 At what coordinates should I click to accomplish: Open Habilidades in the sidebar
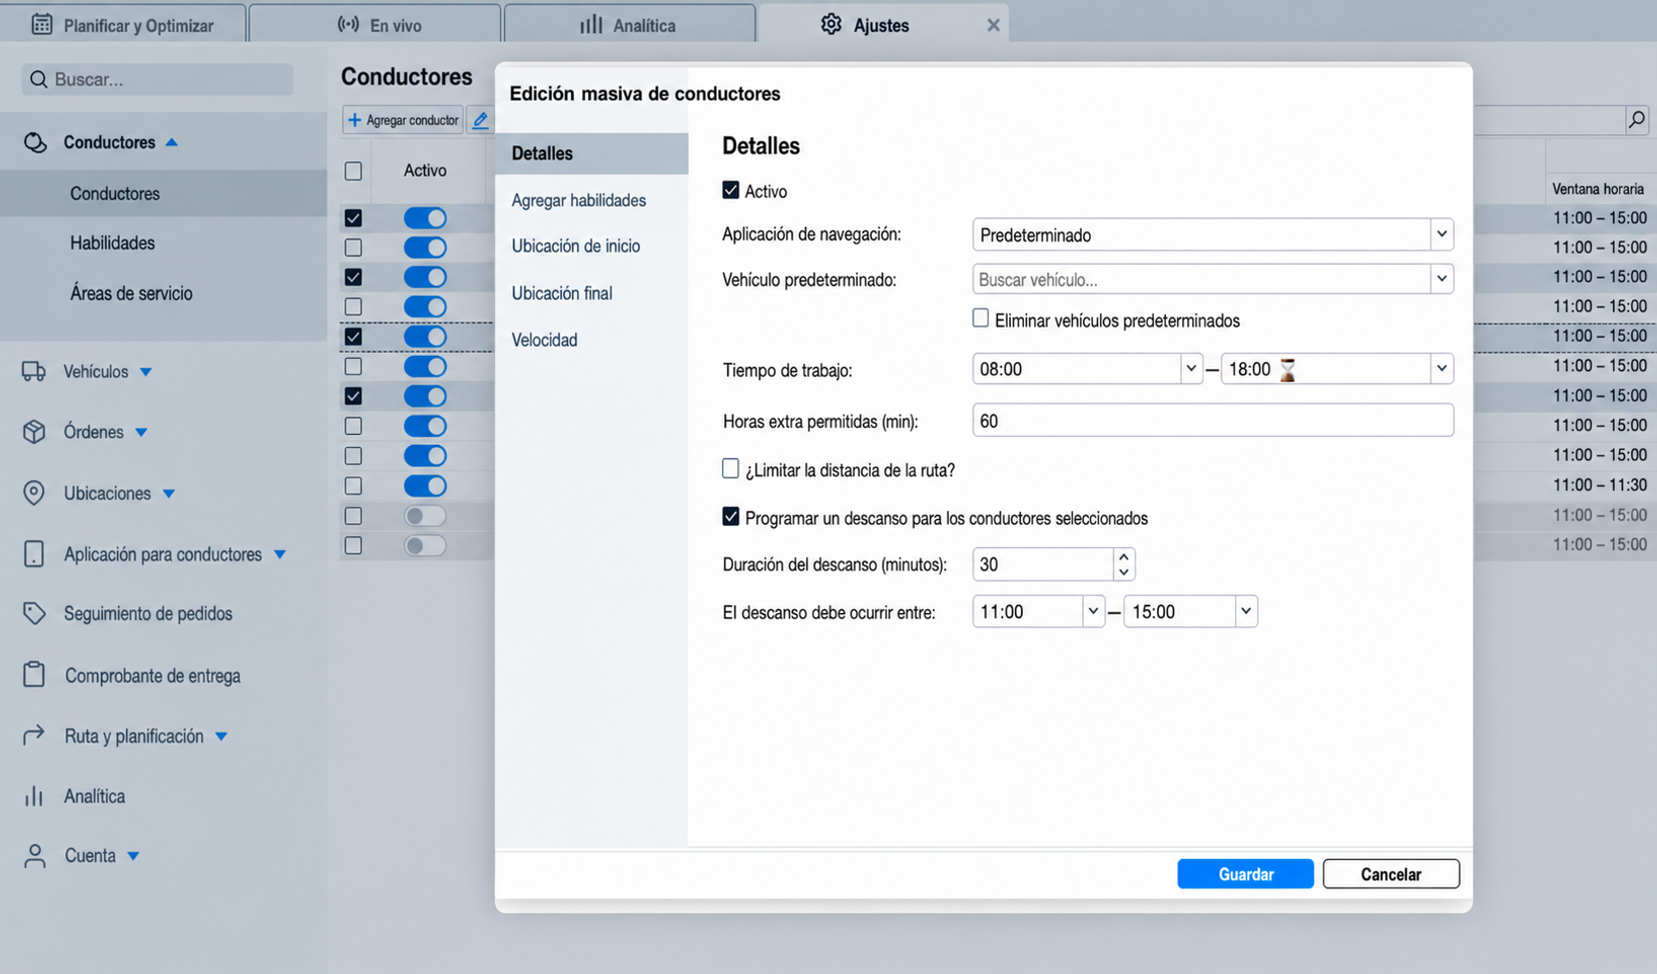112,243
